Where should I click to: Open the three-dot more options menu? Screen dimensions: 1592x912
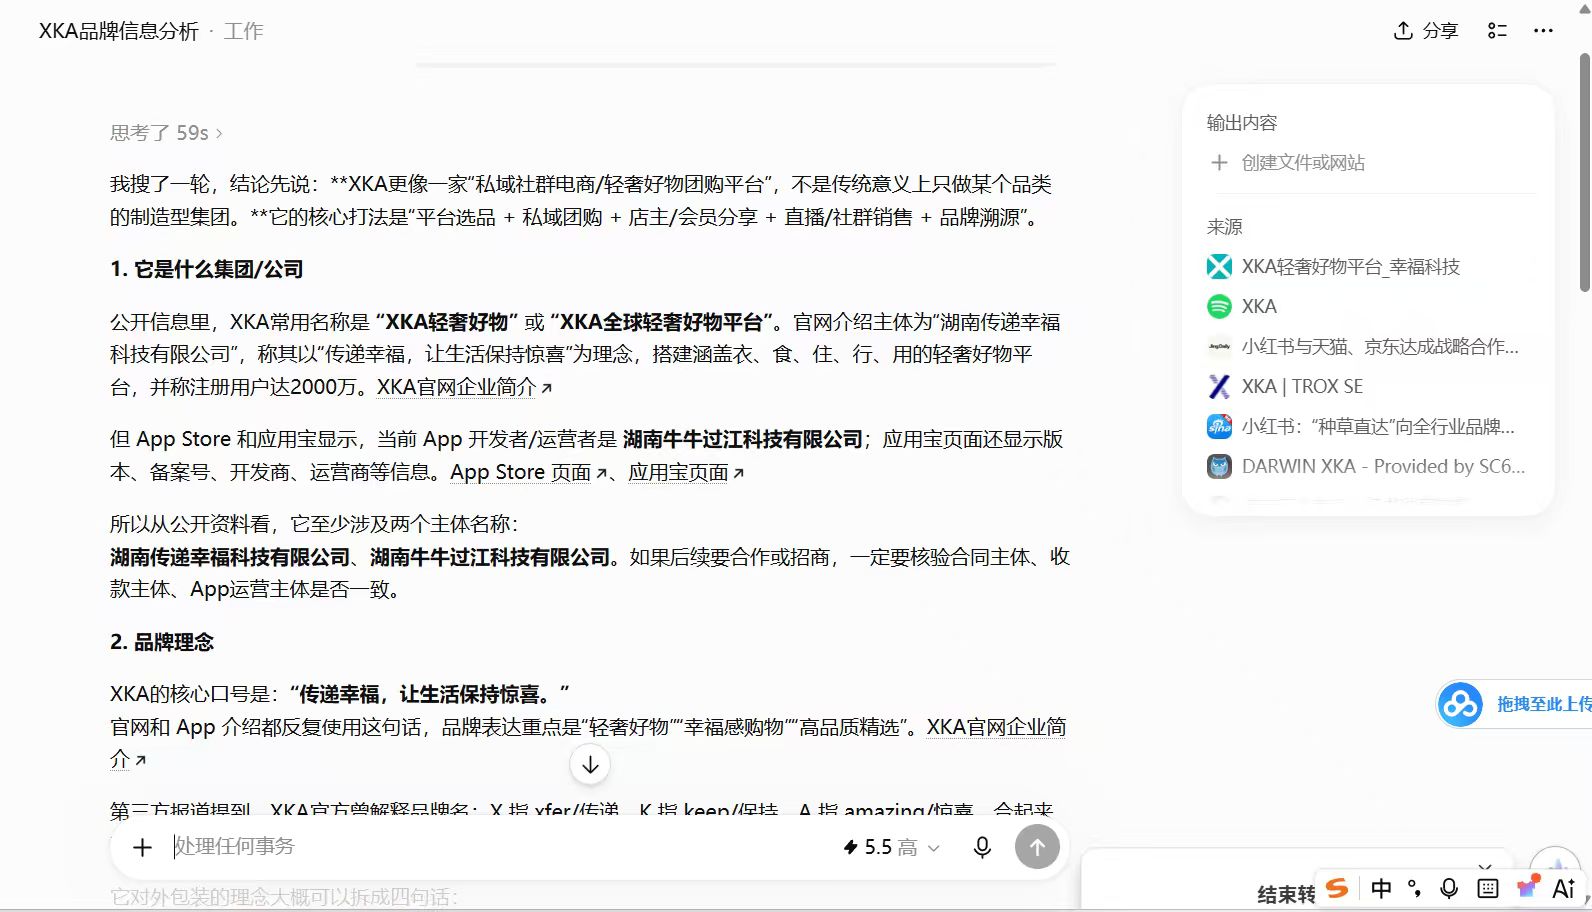[x=1543, y=31]
